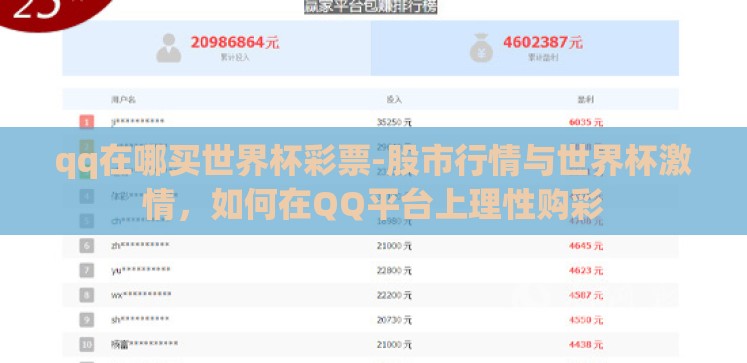Select the username in row 10
This screenshot has height=363, width=747.
point(144,344)
